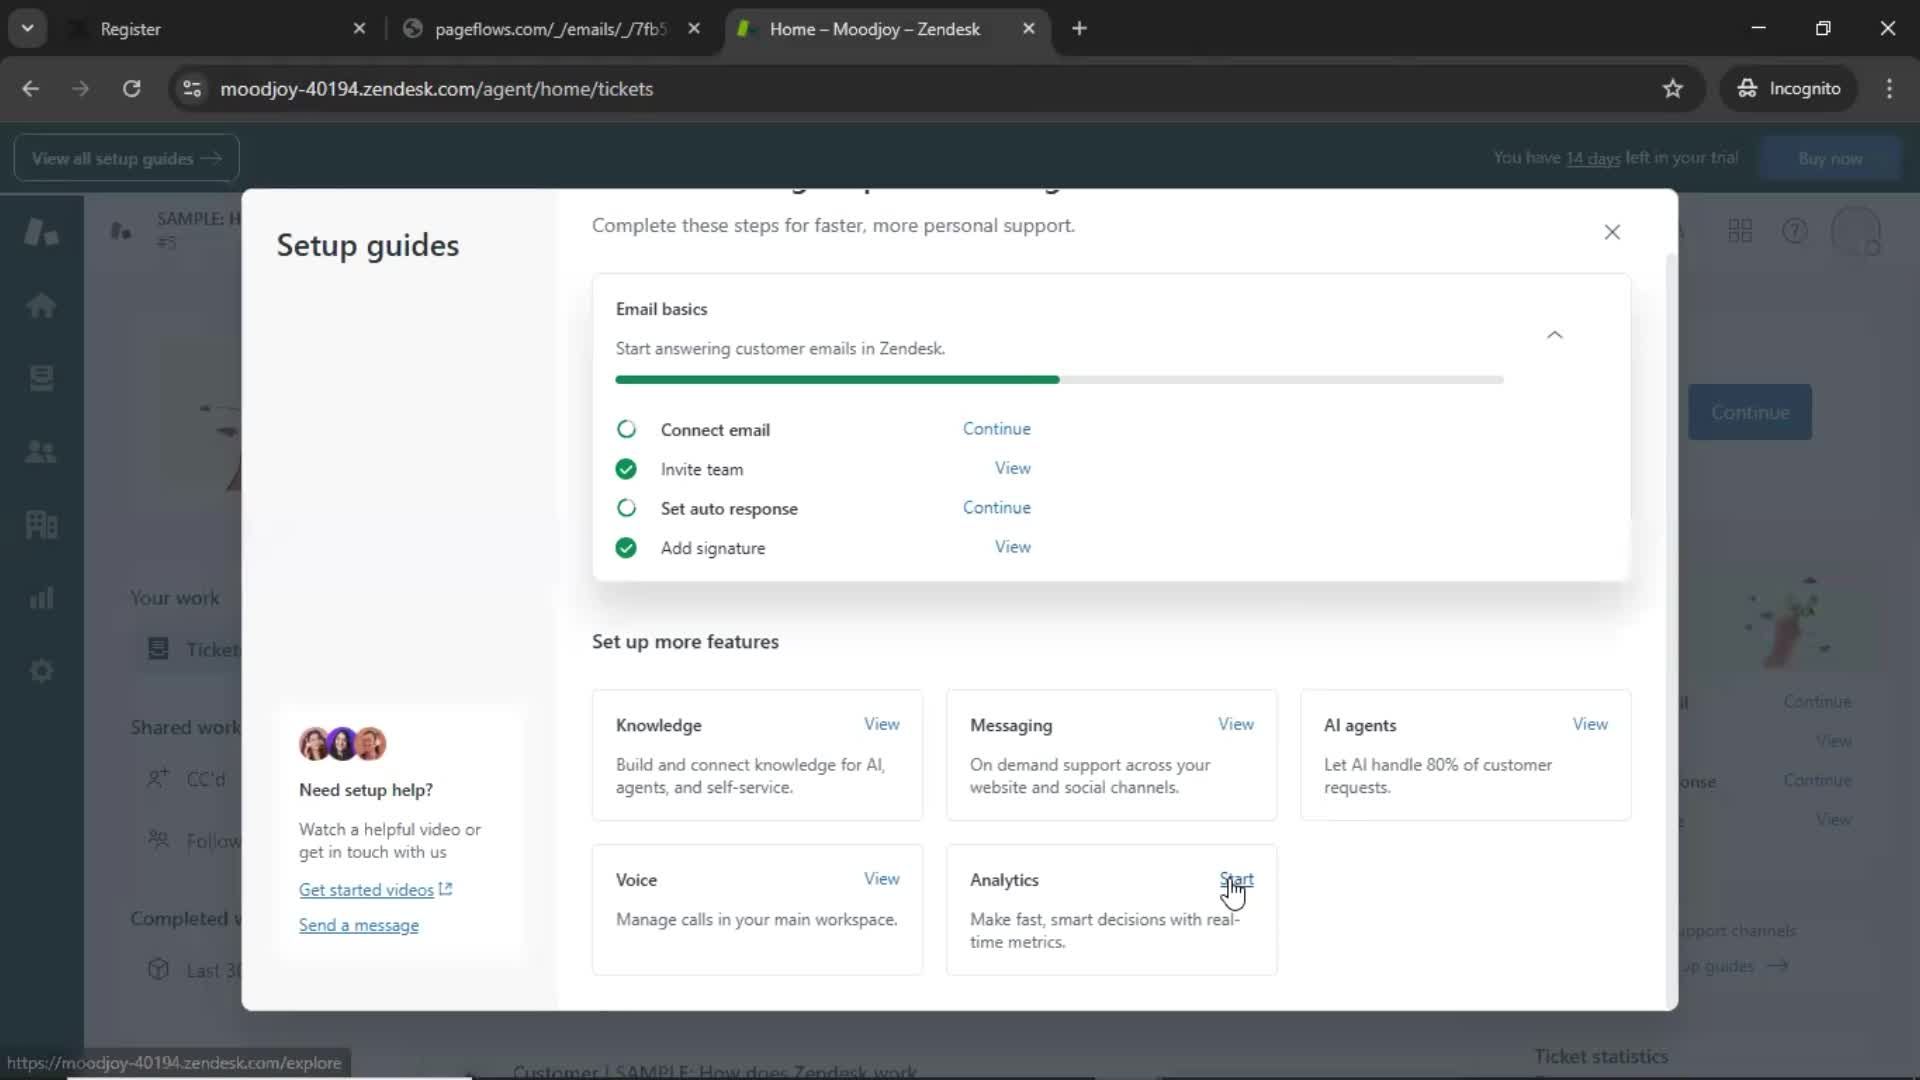Open Reporting via sidebar bar chart icon

(41, 598)
